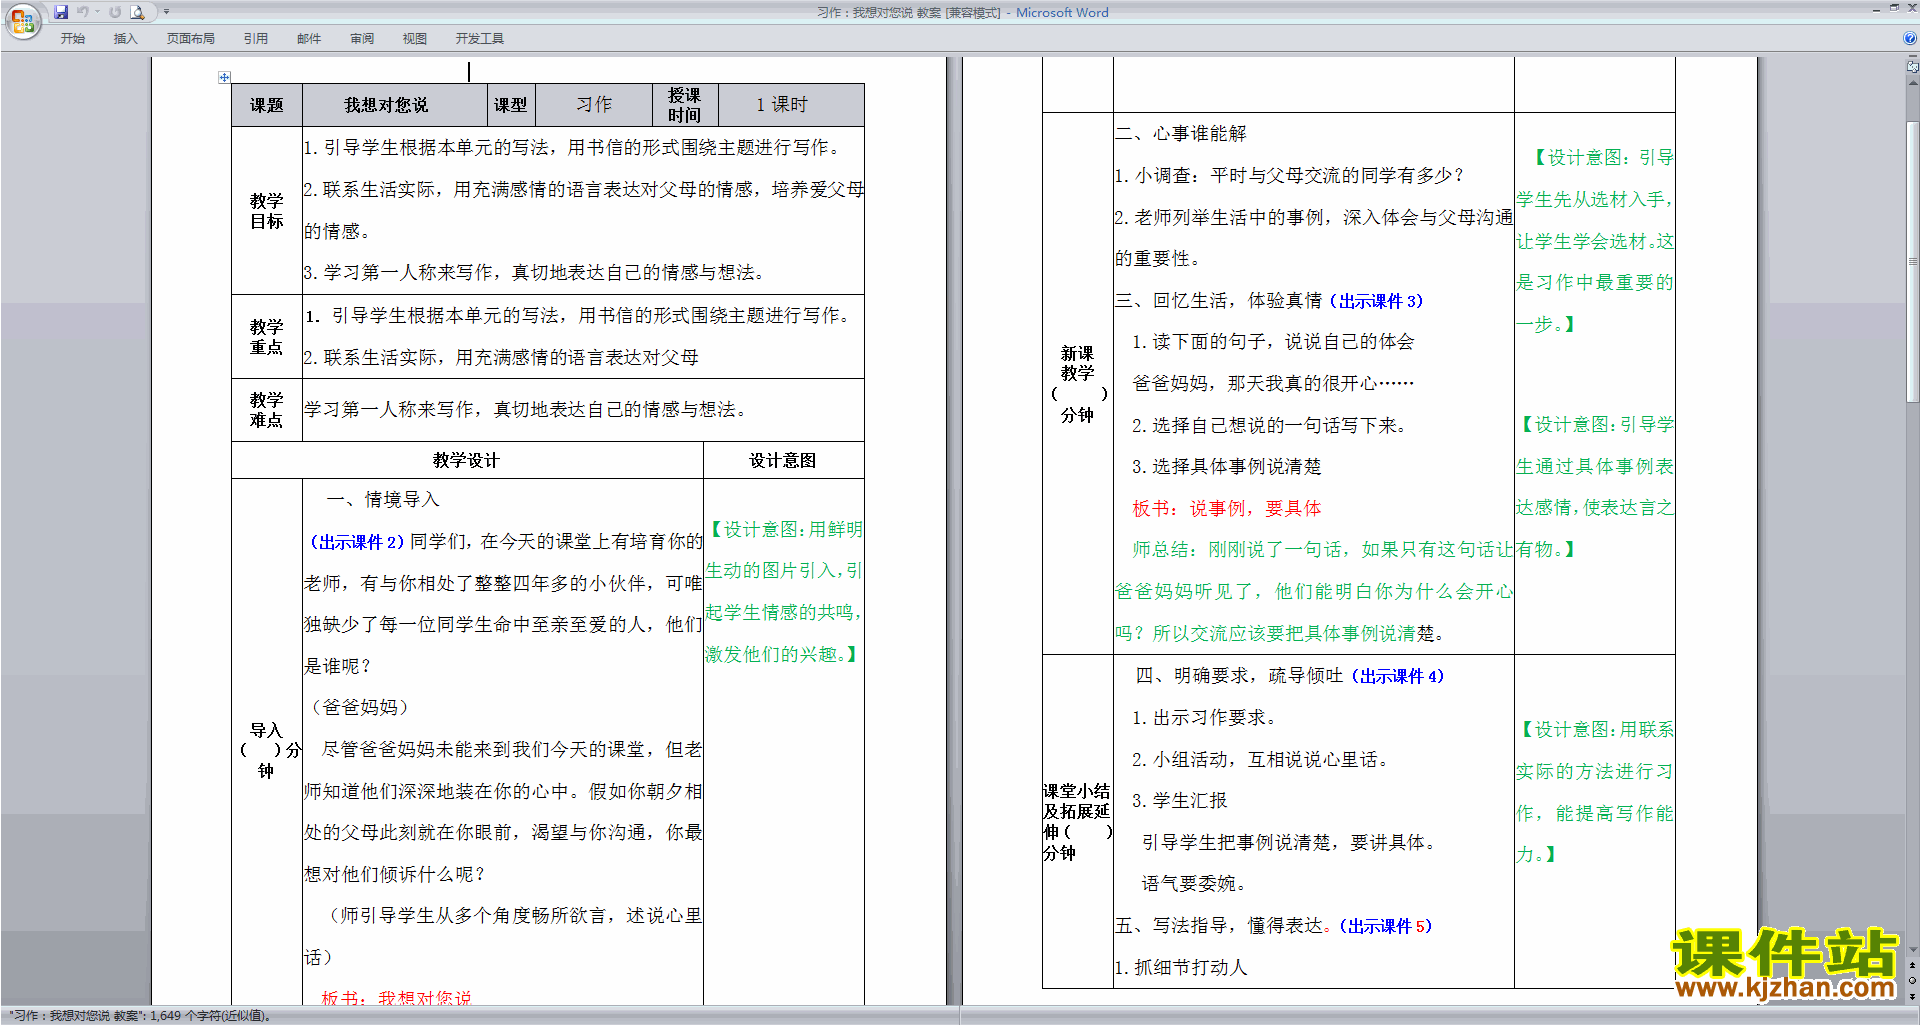Click the blue text (出示课件 2)
Image resolution: width=1920 pixels, height=1025 pixels.
pyautogui.click(x=356, y=542)
